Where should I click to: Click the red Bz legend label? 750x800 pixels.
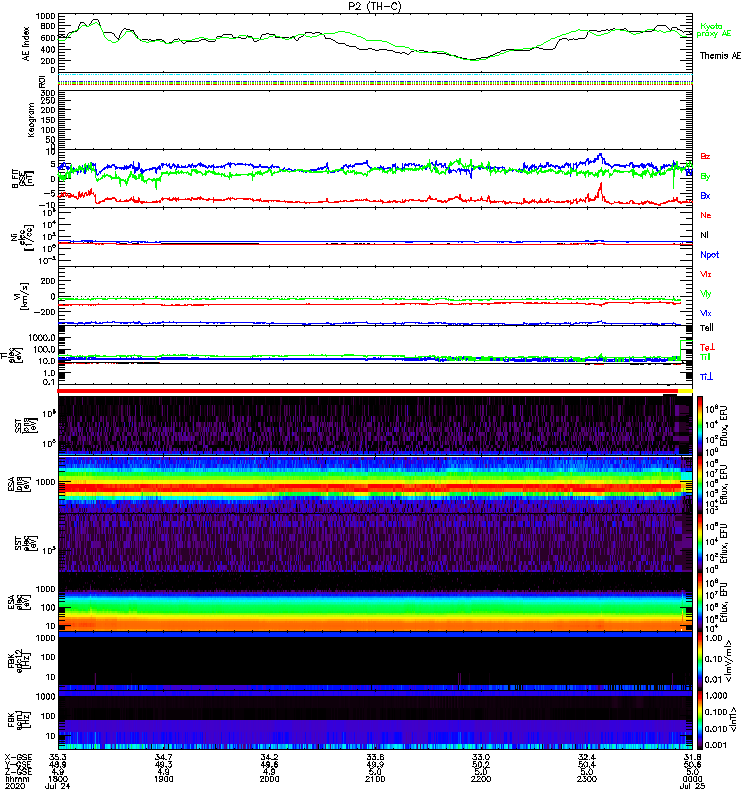pyautogui.click(x=705, y=156)
